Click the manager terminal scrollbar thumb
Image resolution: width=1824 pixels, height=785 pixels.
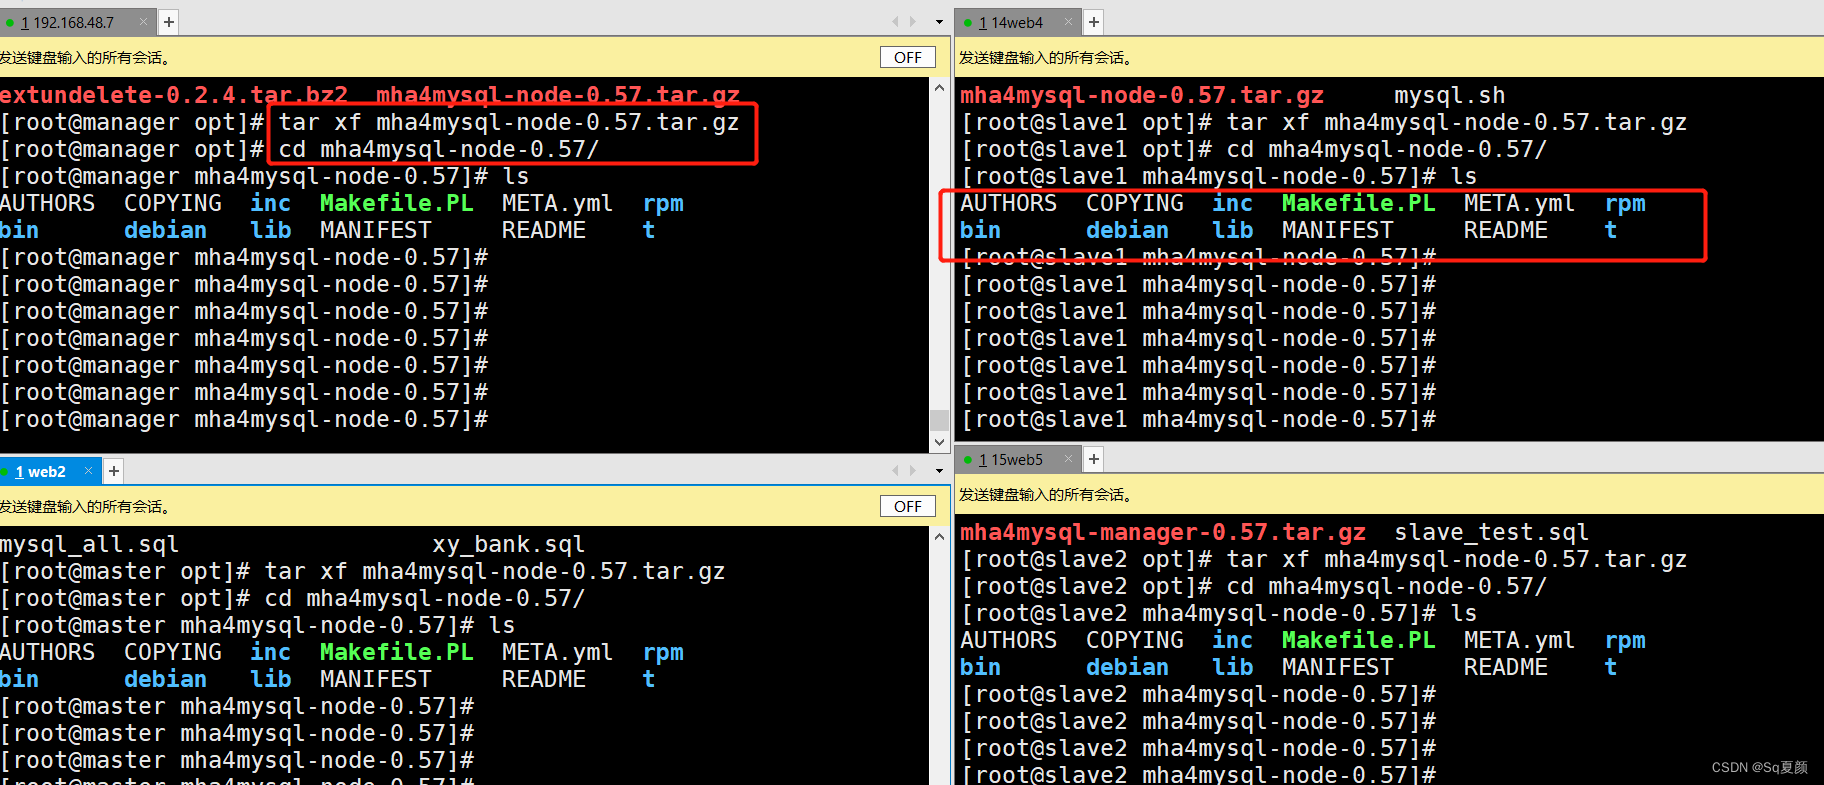[939, 419]
